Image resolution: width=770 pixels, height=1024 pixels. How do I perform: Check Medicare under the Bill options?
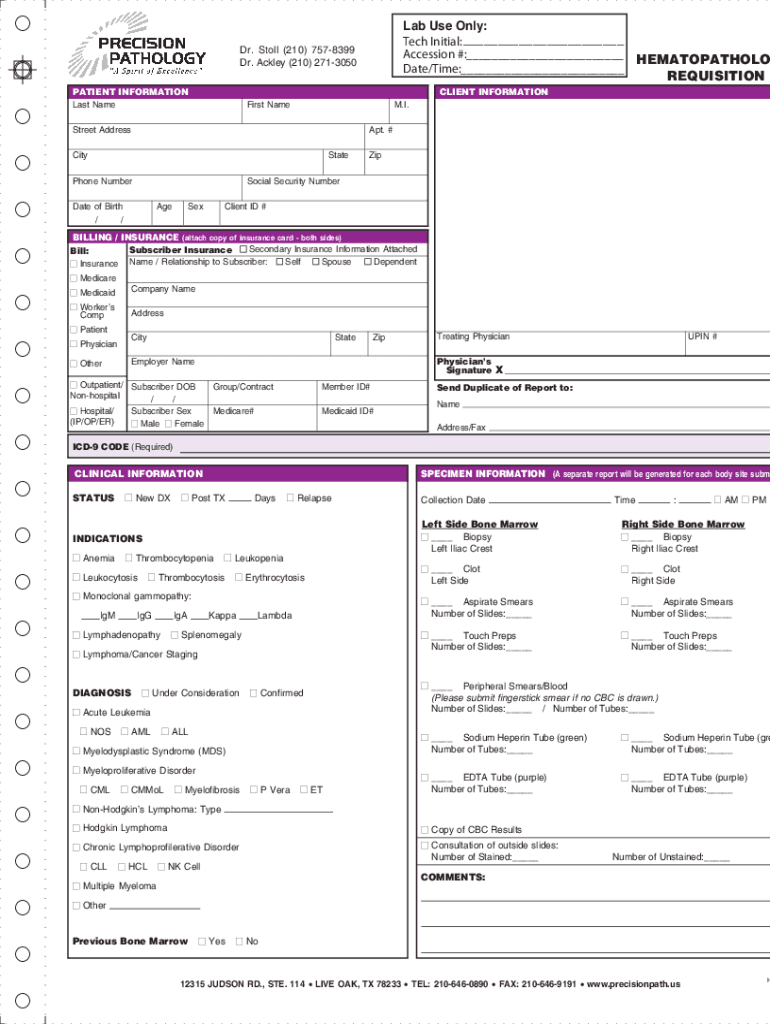(74, 278)
